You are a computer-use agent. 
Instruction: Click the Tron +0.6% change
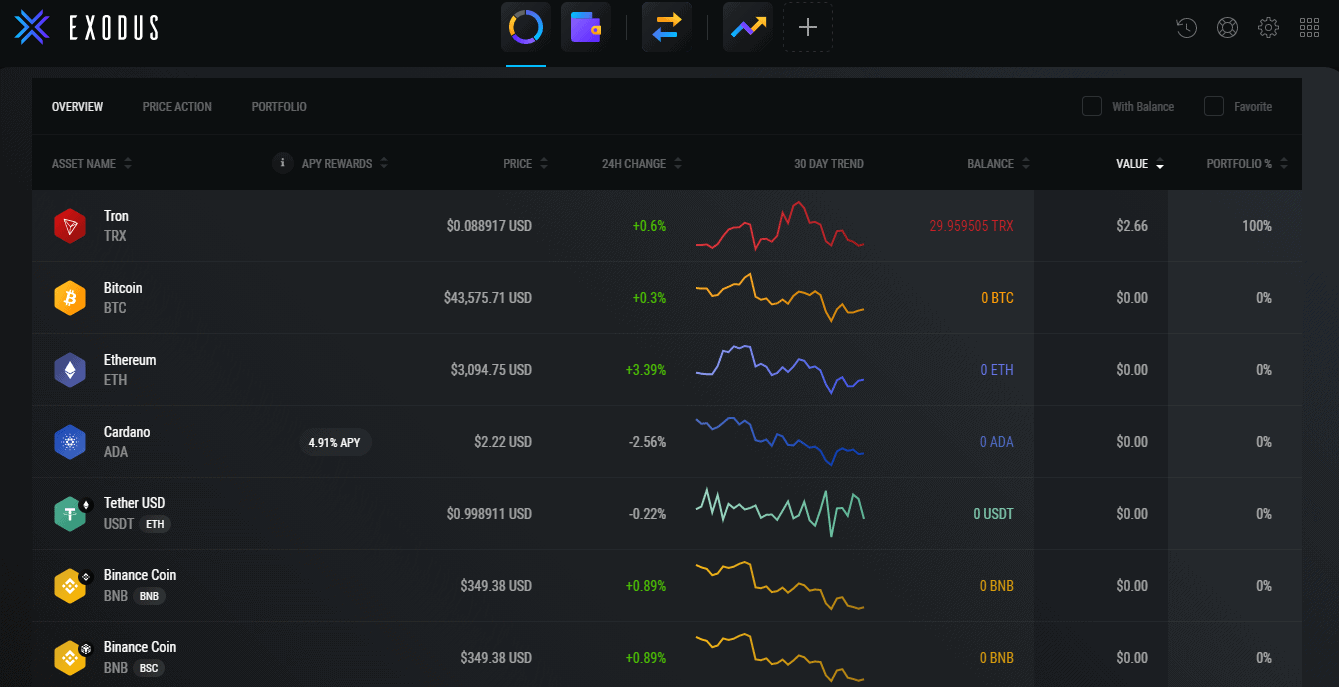point(649,226)
